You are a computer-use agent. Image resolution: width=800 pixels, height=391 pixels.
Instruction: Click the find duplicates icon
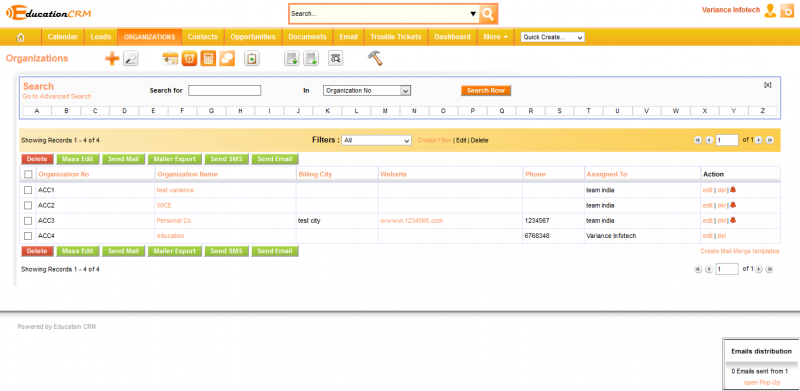(x=335, y=59)
